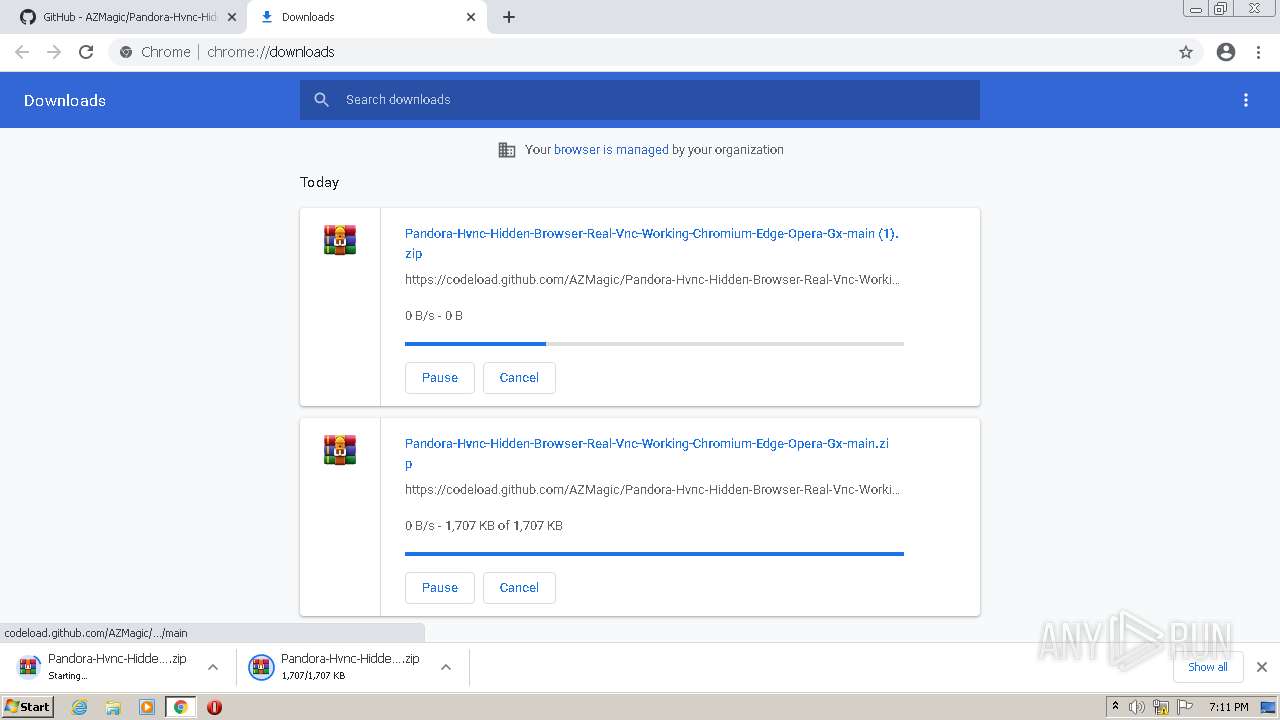Screen dimensions: 1280x720
Task: Open the Pandora-Gx-main.zip file link
Action: click(647, 453)
